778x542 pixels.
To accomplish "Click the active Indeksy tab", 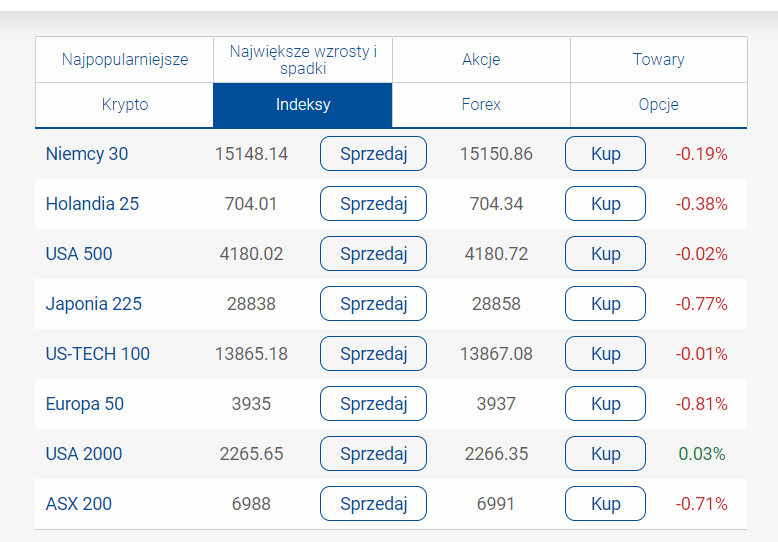I will click(303, 104).
